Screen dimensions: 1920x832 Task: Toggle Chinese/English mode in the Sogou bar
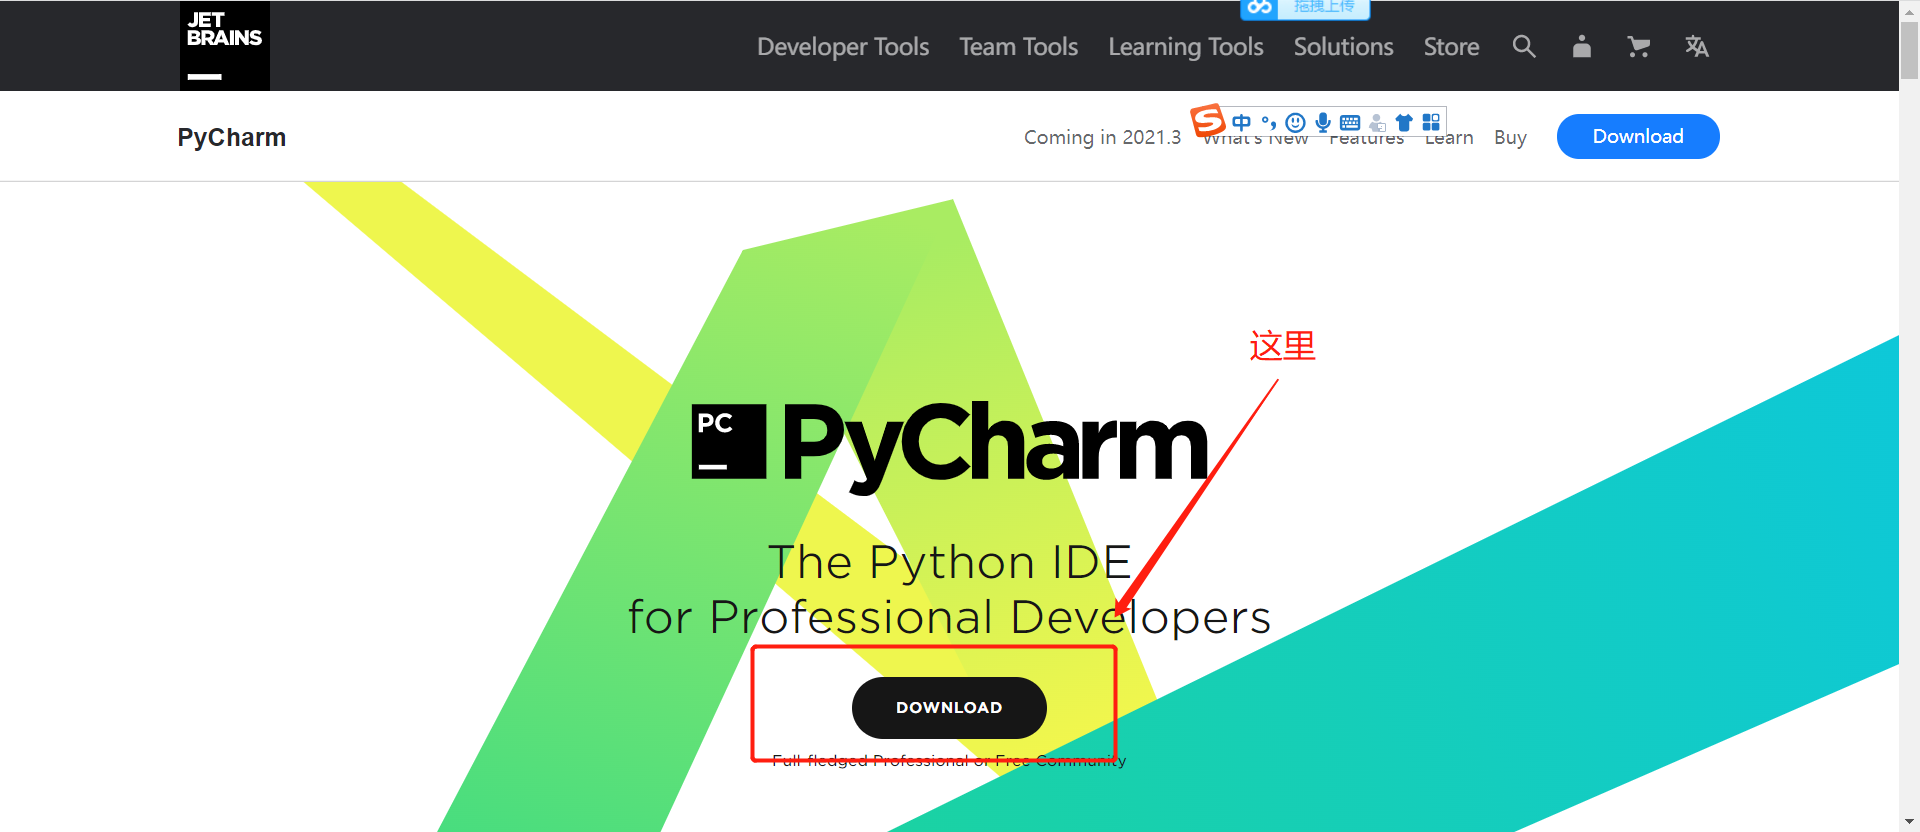point(1242,122)
